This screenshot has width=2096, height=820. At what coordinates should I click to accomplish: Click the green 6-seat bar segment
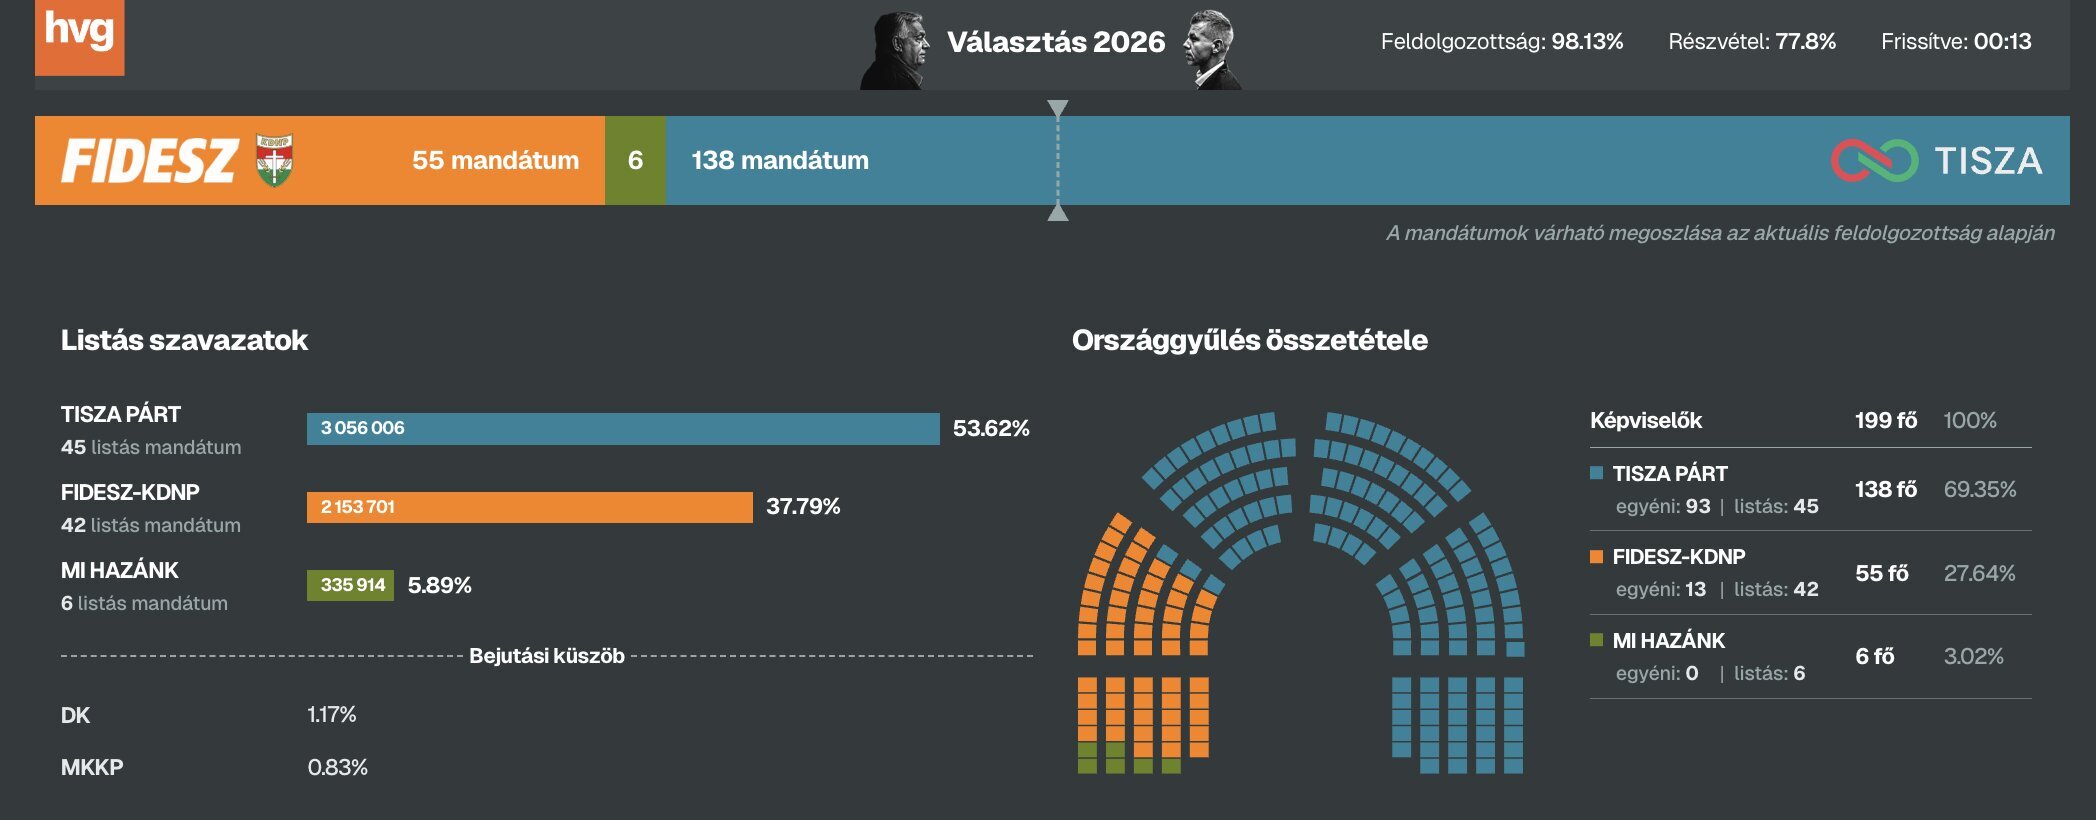(x=635, y=160)
